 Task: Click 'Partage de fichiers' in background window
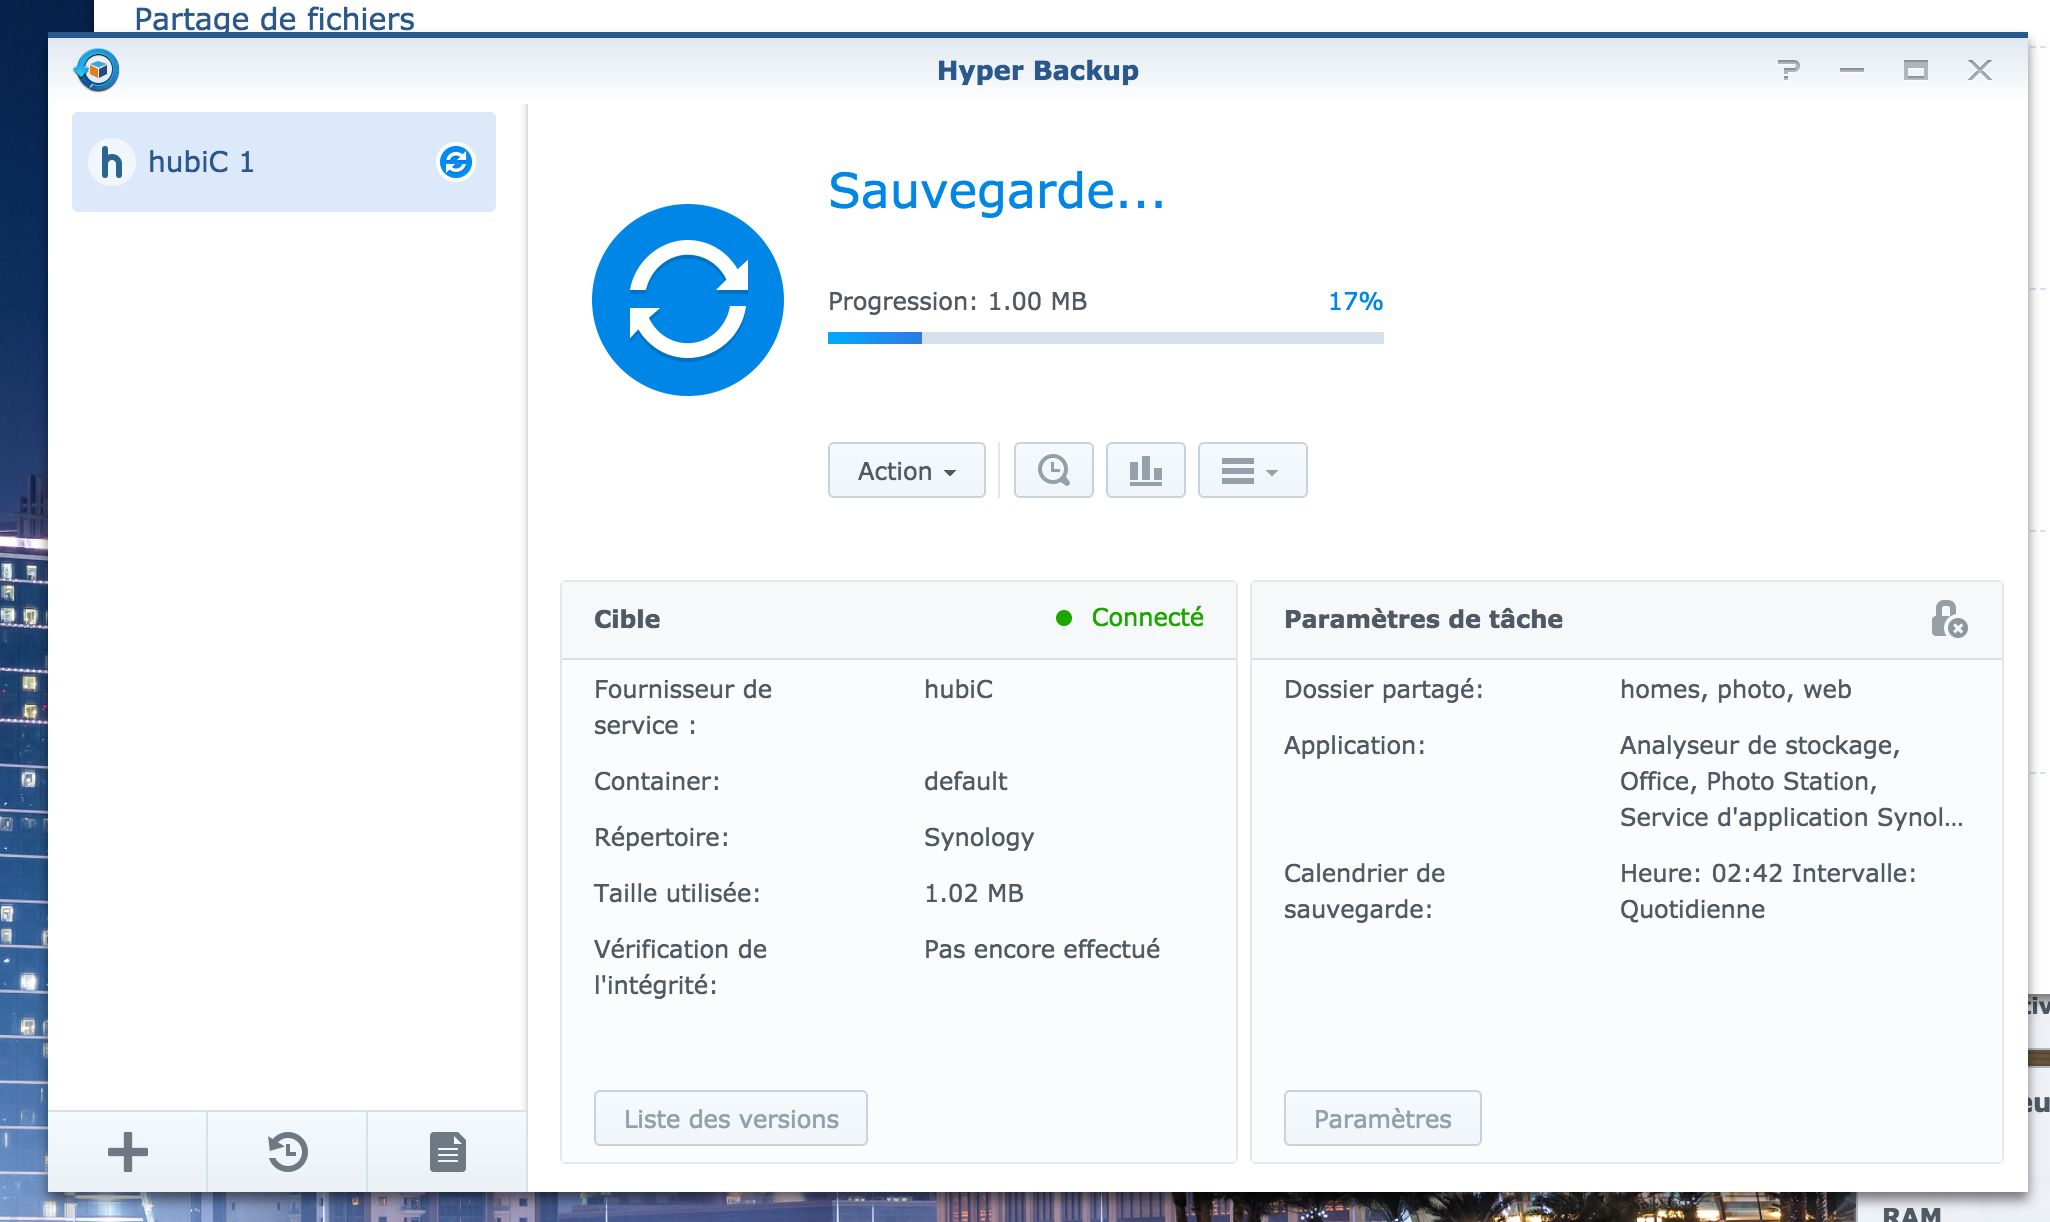click(x=274, y=18)
